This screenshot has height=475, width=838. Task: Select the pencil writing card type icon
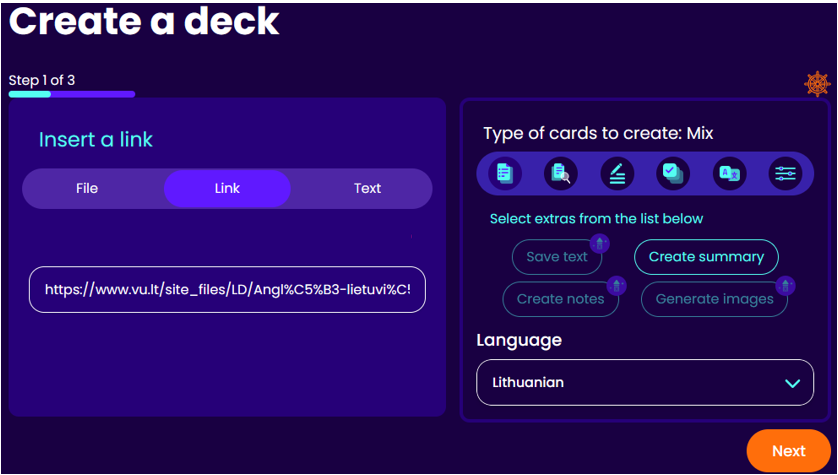[x=617, y=174]
